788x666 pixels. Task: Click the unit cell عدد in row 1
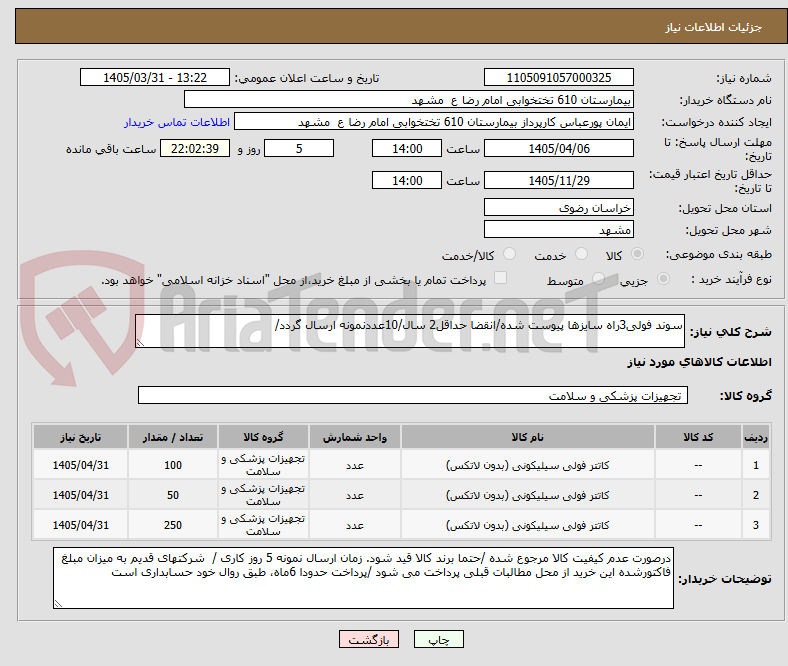pos(355,465)
